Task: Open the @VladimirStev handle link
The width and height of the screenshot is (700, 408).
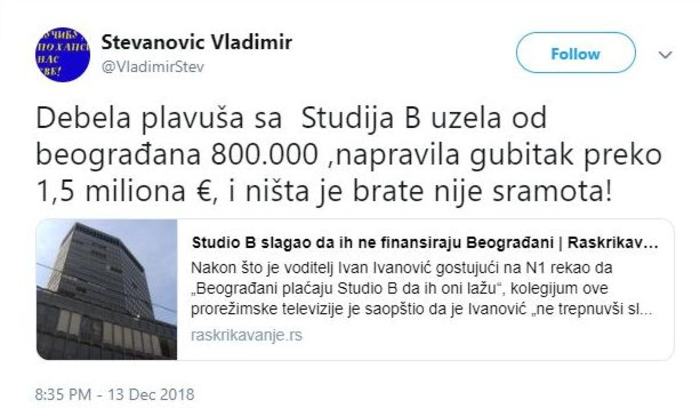Action: tap(153, 67)
